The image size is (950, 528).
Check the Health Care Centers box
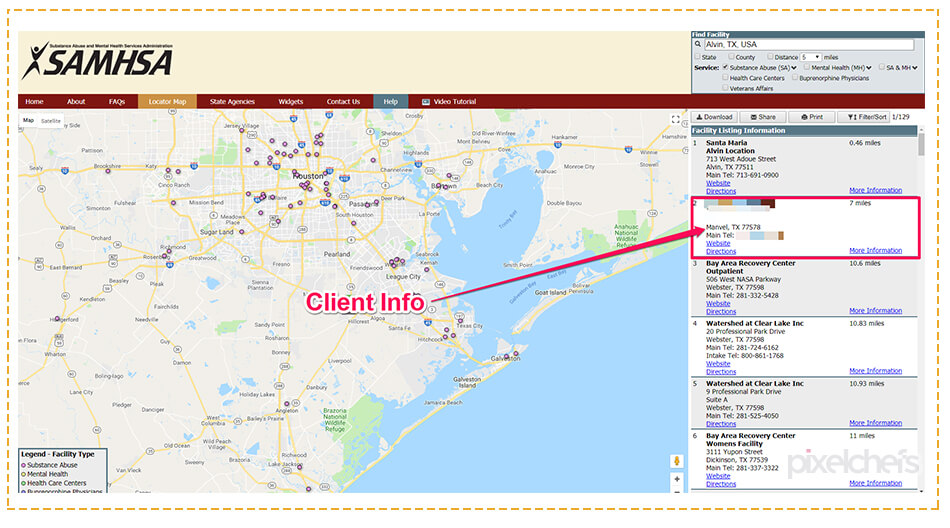pos(725,78)
